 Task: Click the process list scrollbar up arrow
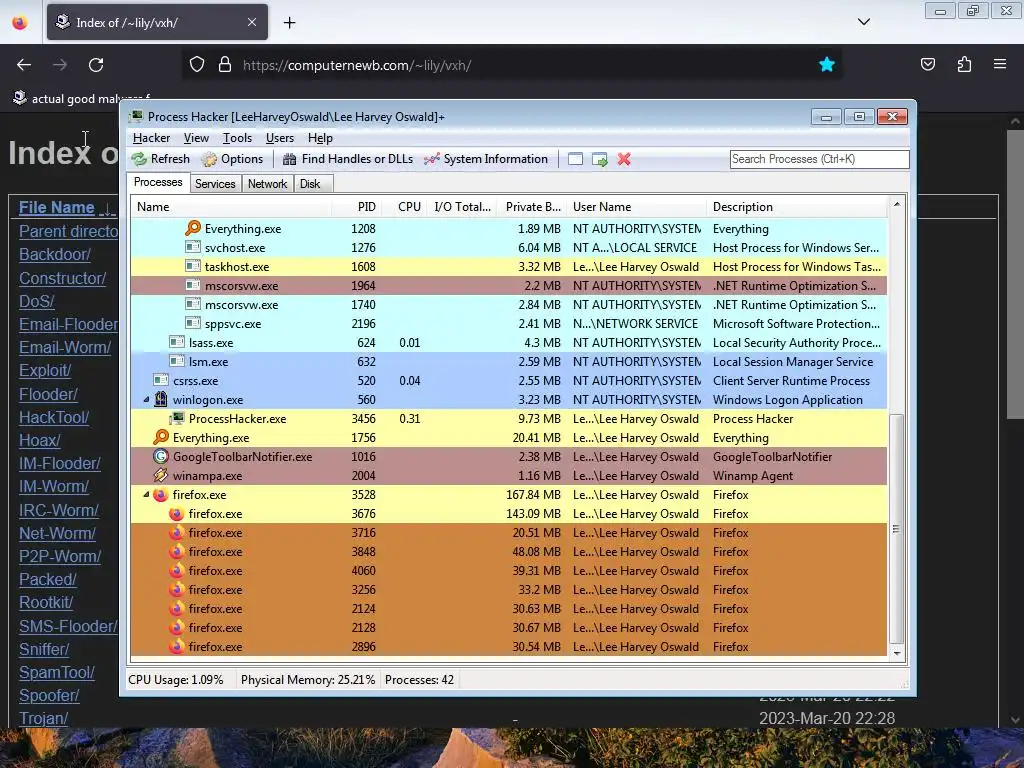click(x=897, y=204)
